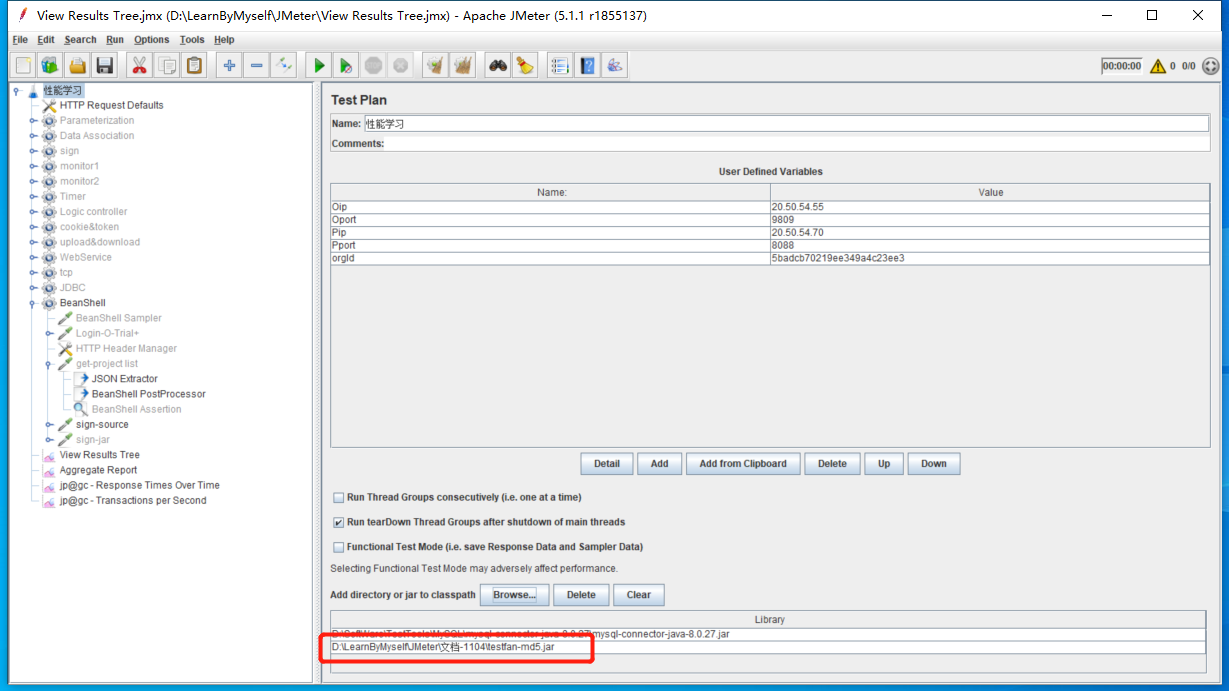Viewport: 1229px width, 691px height.
Task: Select View Results Tree listener
Action: pos(100,455)
